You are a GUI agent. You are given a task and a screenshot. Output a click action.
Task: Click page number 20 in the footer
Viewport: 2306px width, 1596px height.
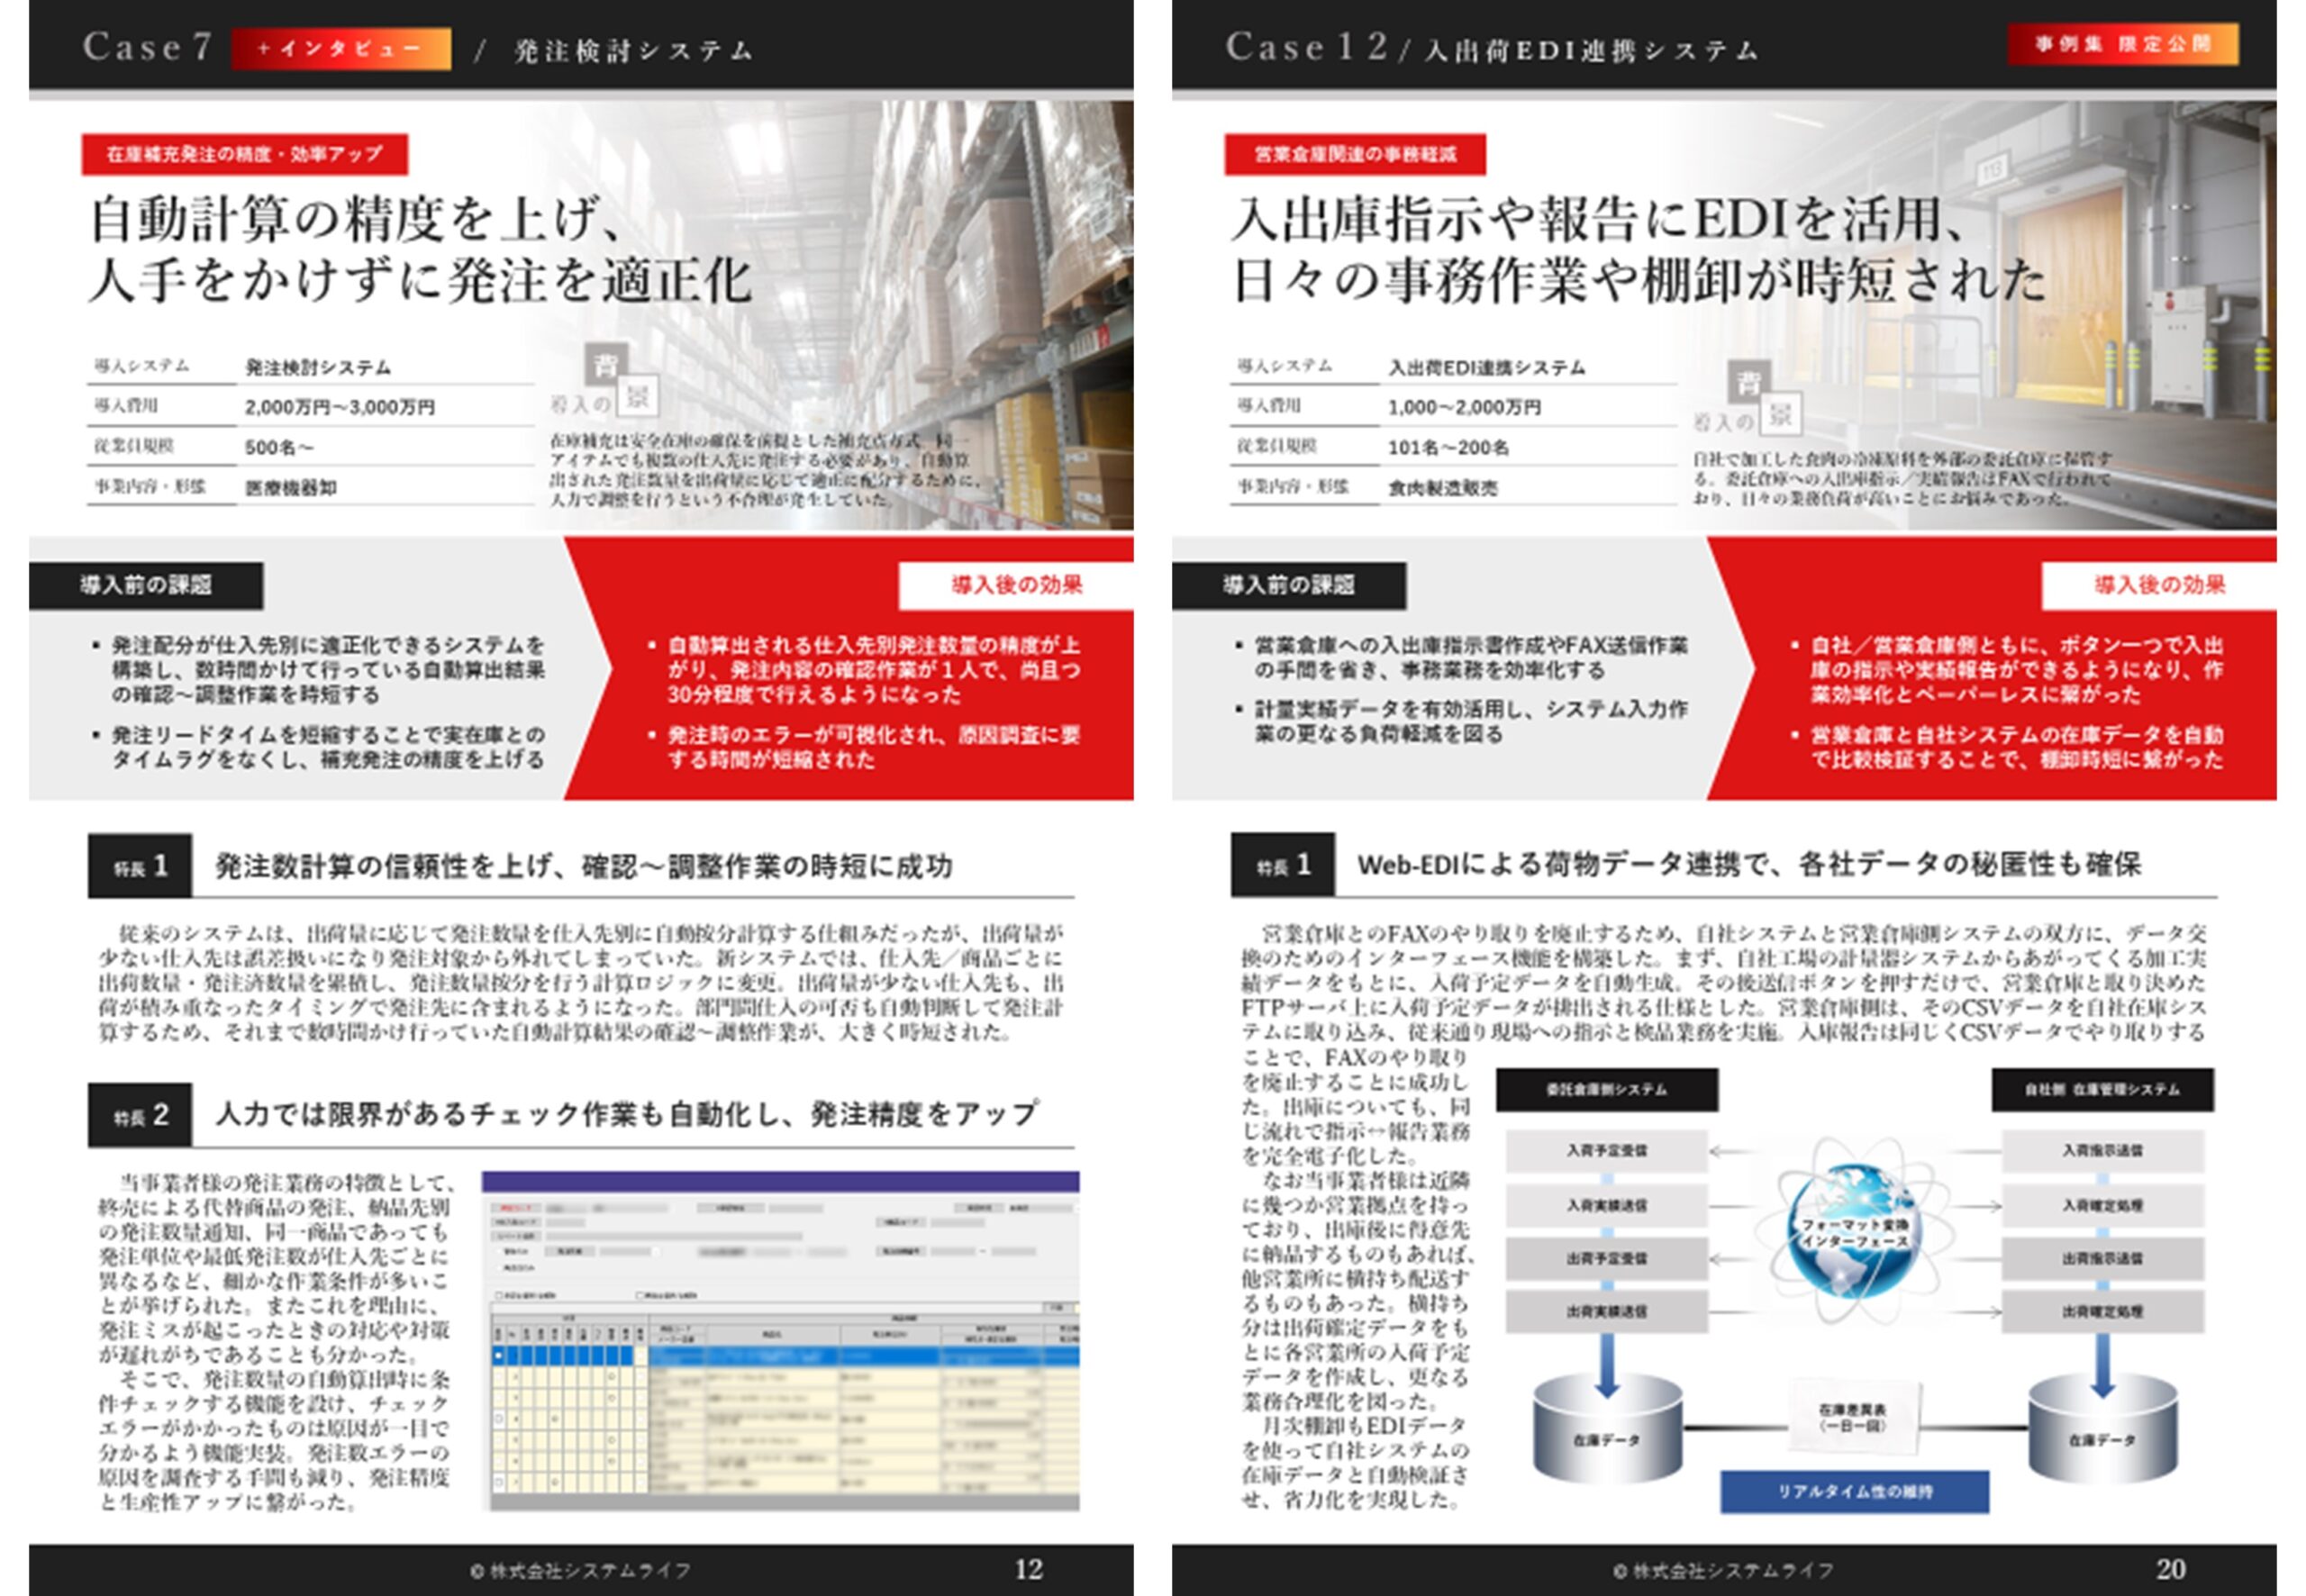click(2170, 1568)
